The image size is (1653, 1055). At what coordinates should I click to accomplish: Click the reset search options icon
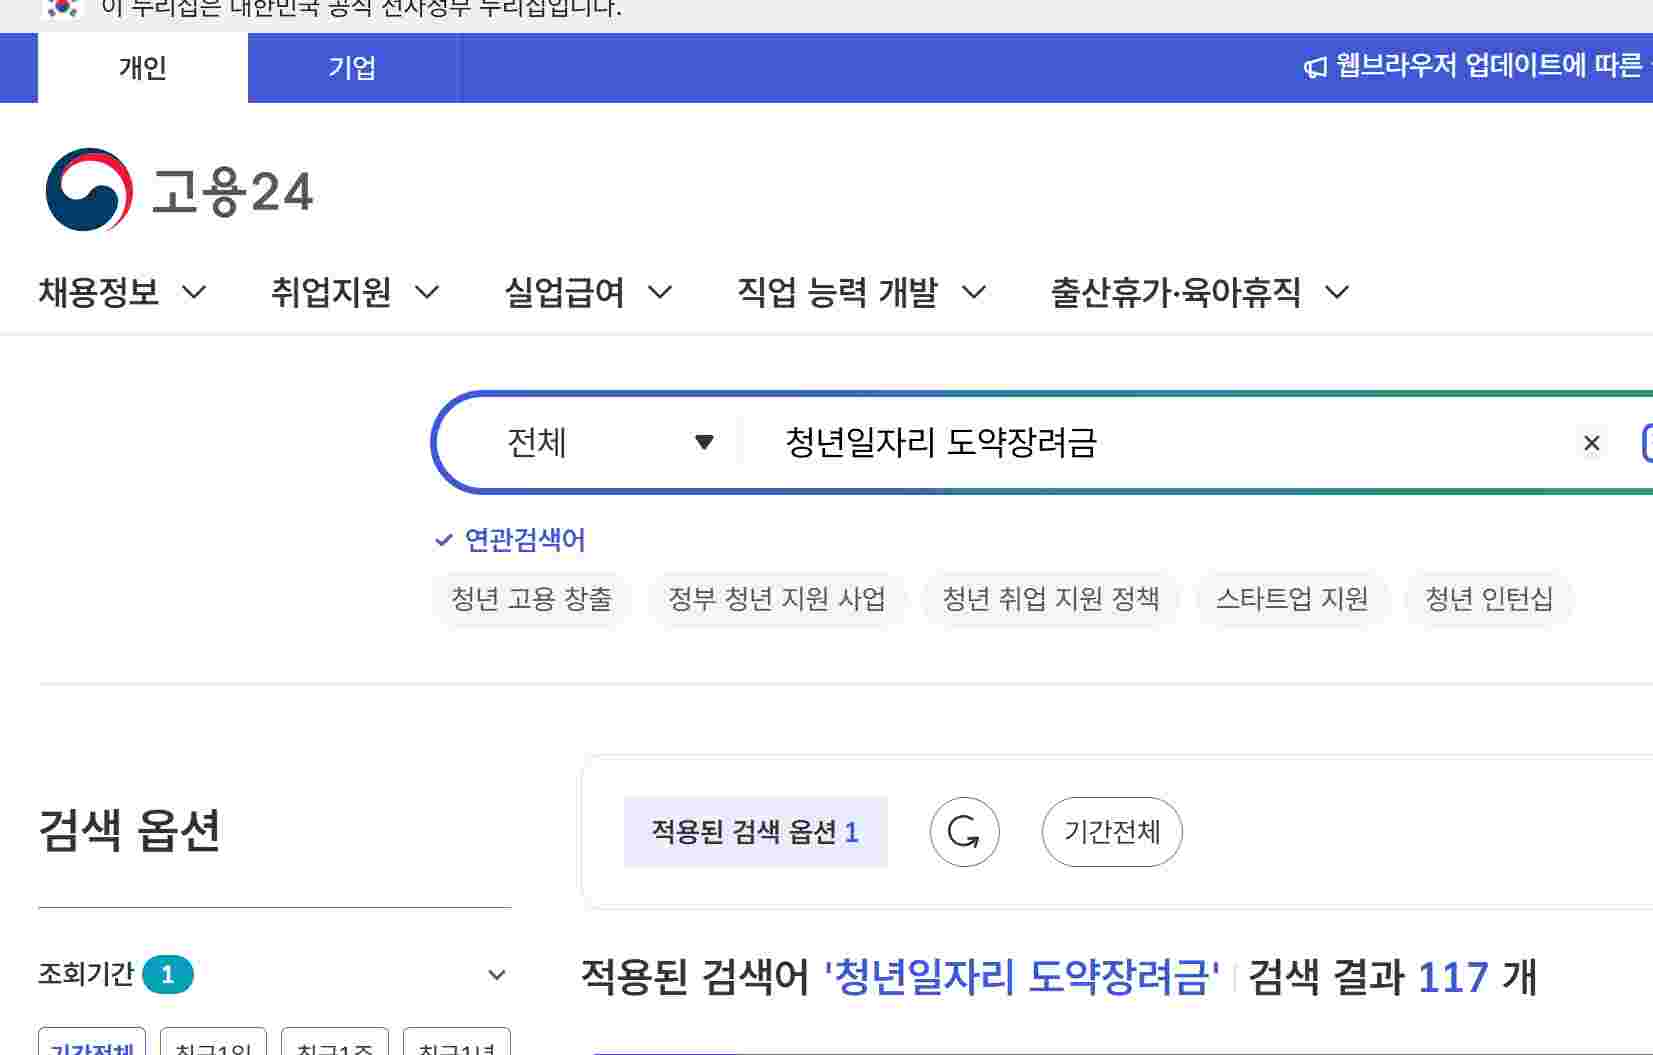coord(964,832)
